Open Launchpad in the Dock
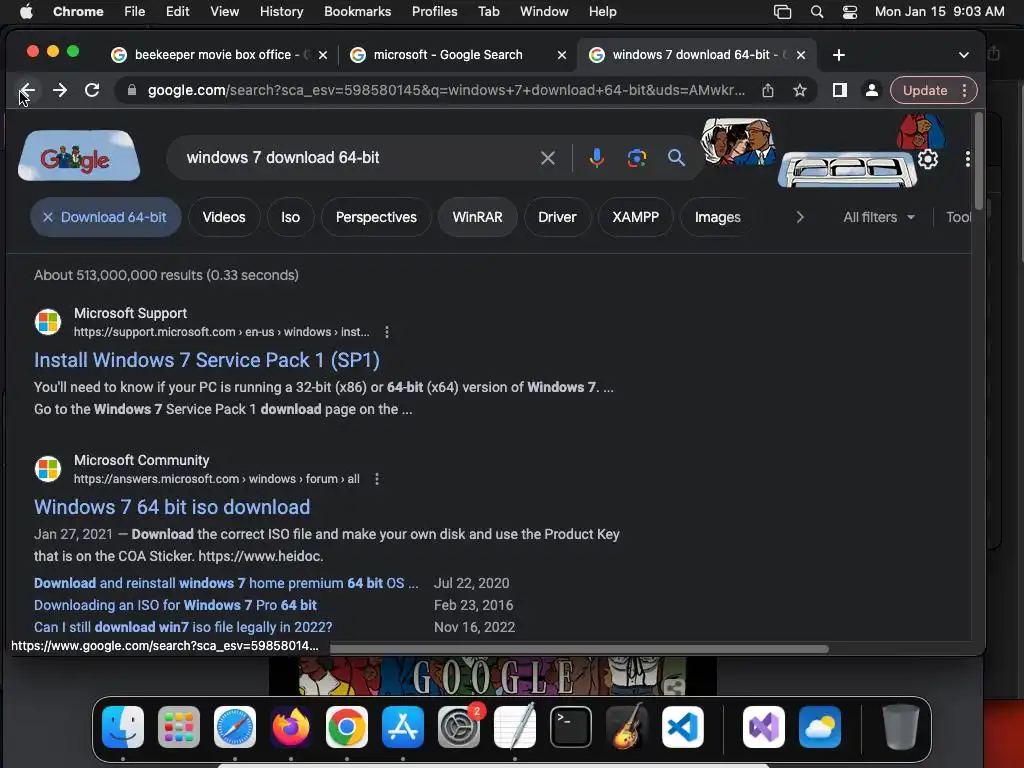 pyautogui.click(x=179, y=727)
